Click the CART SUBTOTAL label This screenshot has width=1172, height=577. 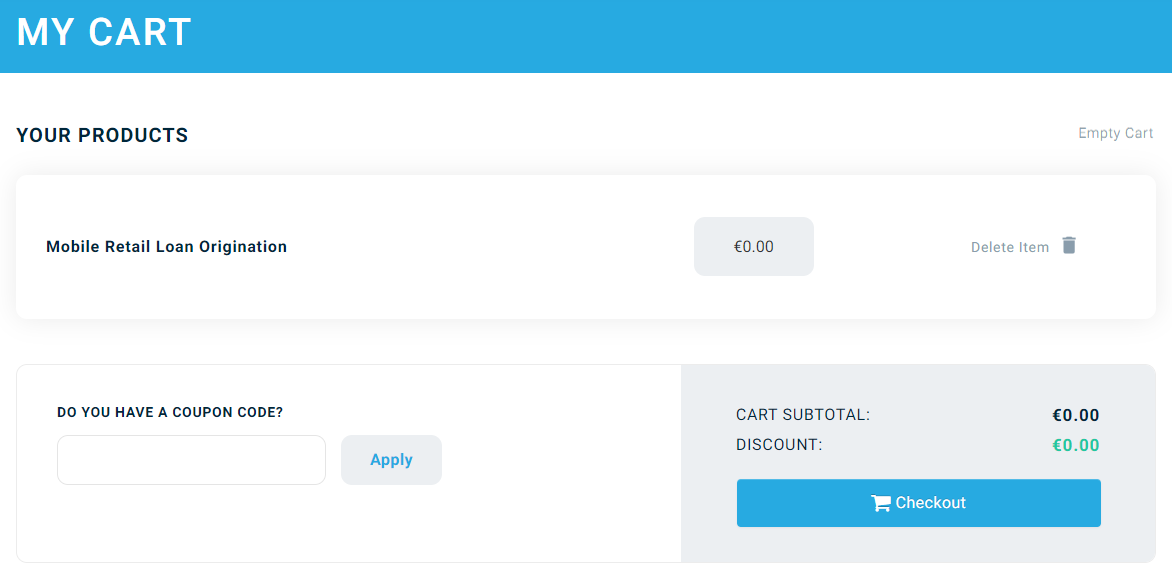click(803, 415)
